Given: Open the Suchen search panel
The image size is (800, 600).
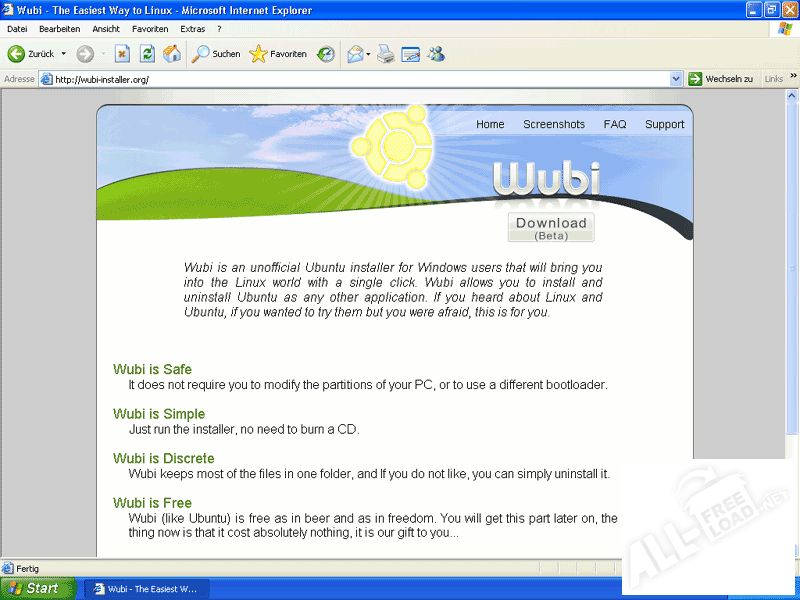Looking at the screenshot, I should (216, 54).
